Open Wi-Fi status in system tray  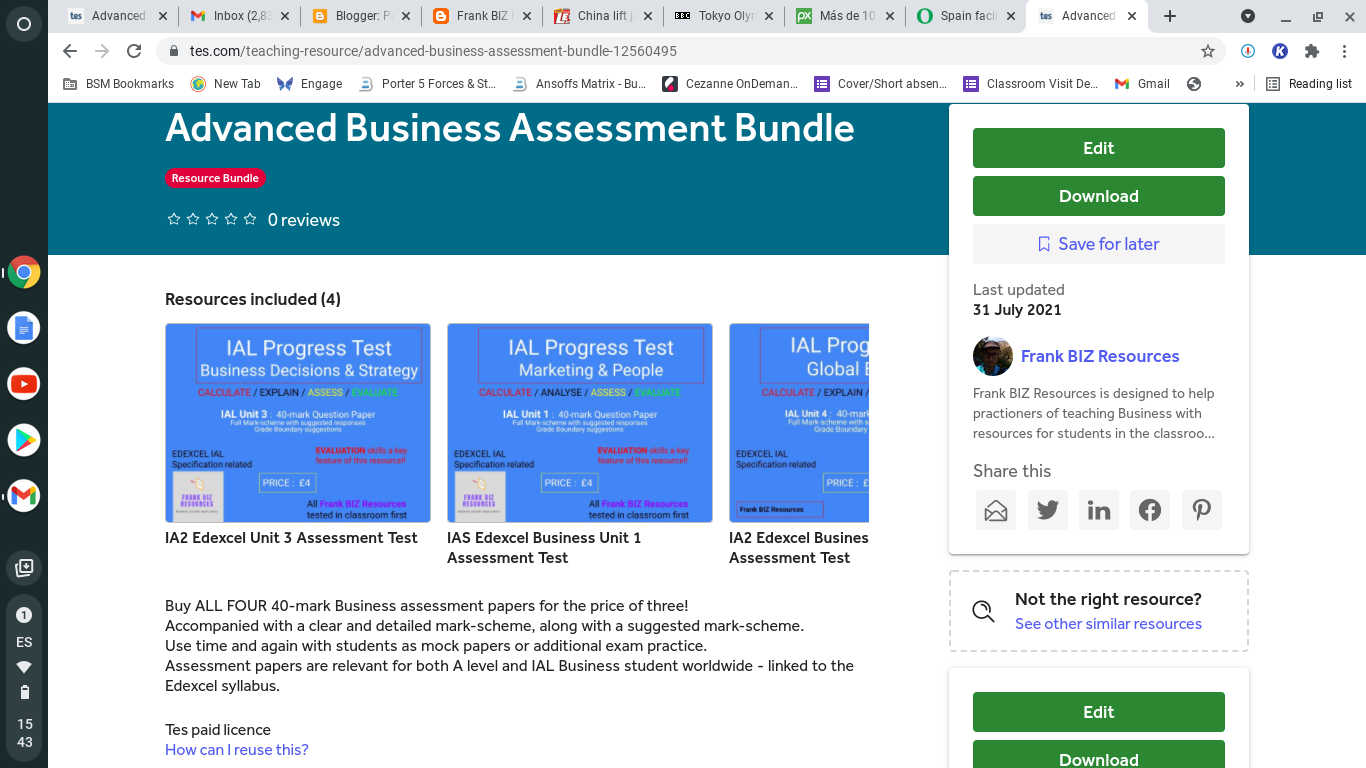click(x=24, y=667)
